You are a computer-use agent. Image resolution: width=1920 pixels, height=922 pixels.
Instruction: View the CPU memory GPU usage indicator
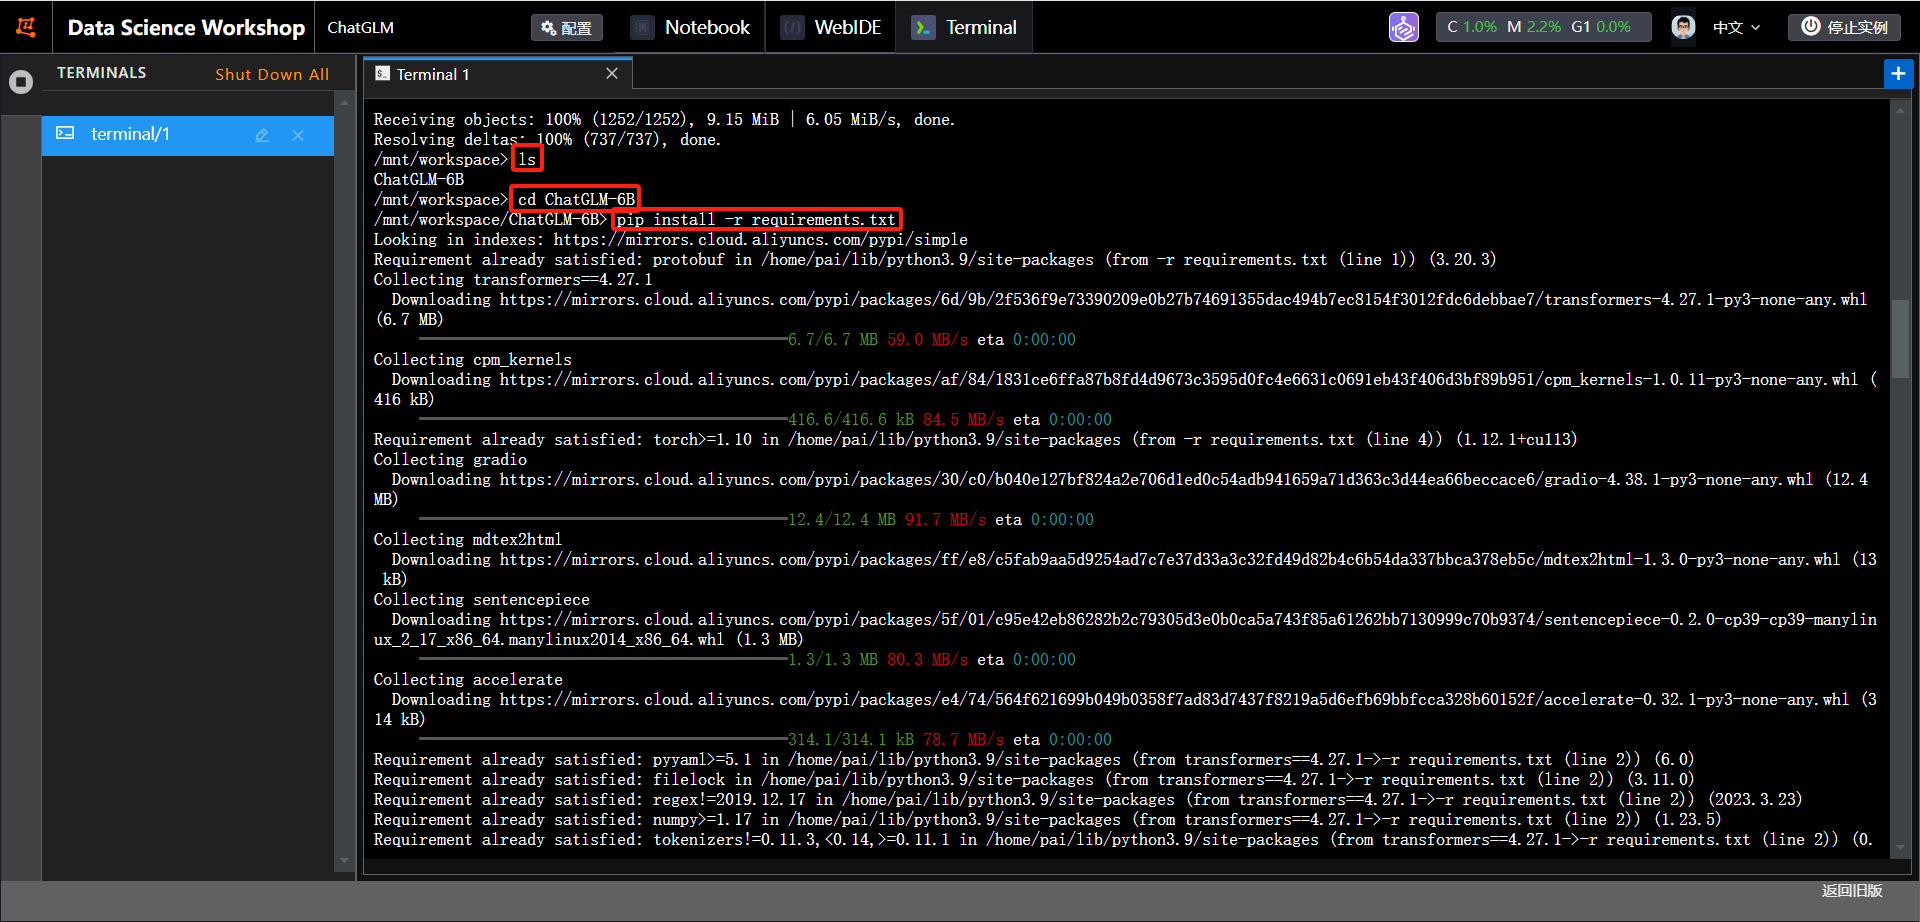click(1544, 27)
